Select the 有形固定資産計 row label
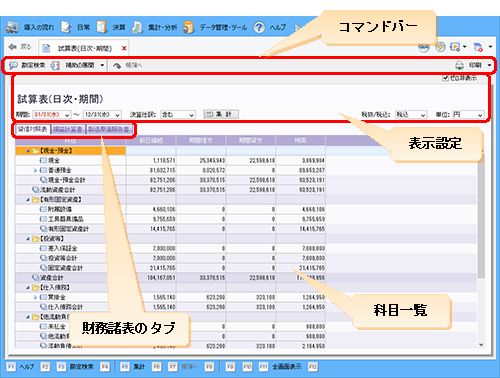Screen dimensions: 500x378 click(x=69, y=229)
